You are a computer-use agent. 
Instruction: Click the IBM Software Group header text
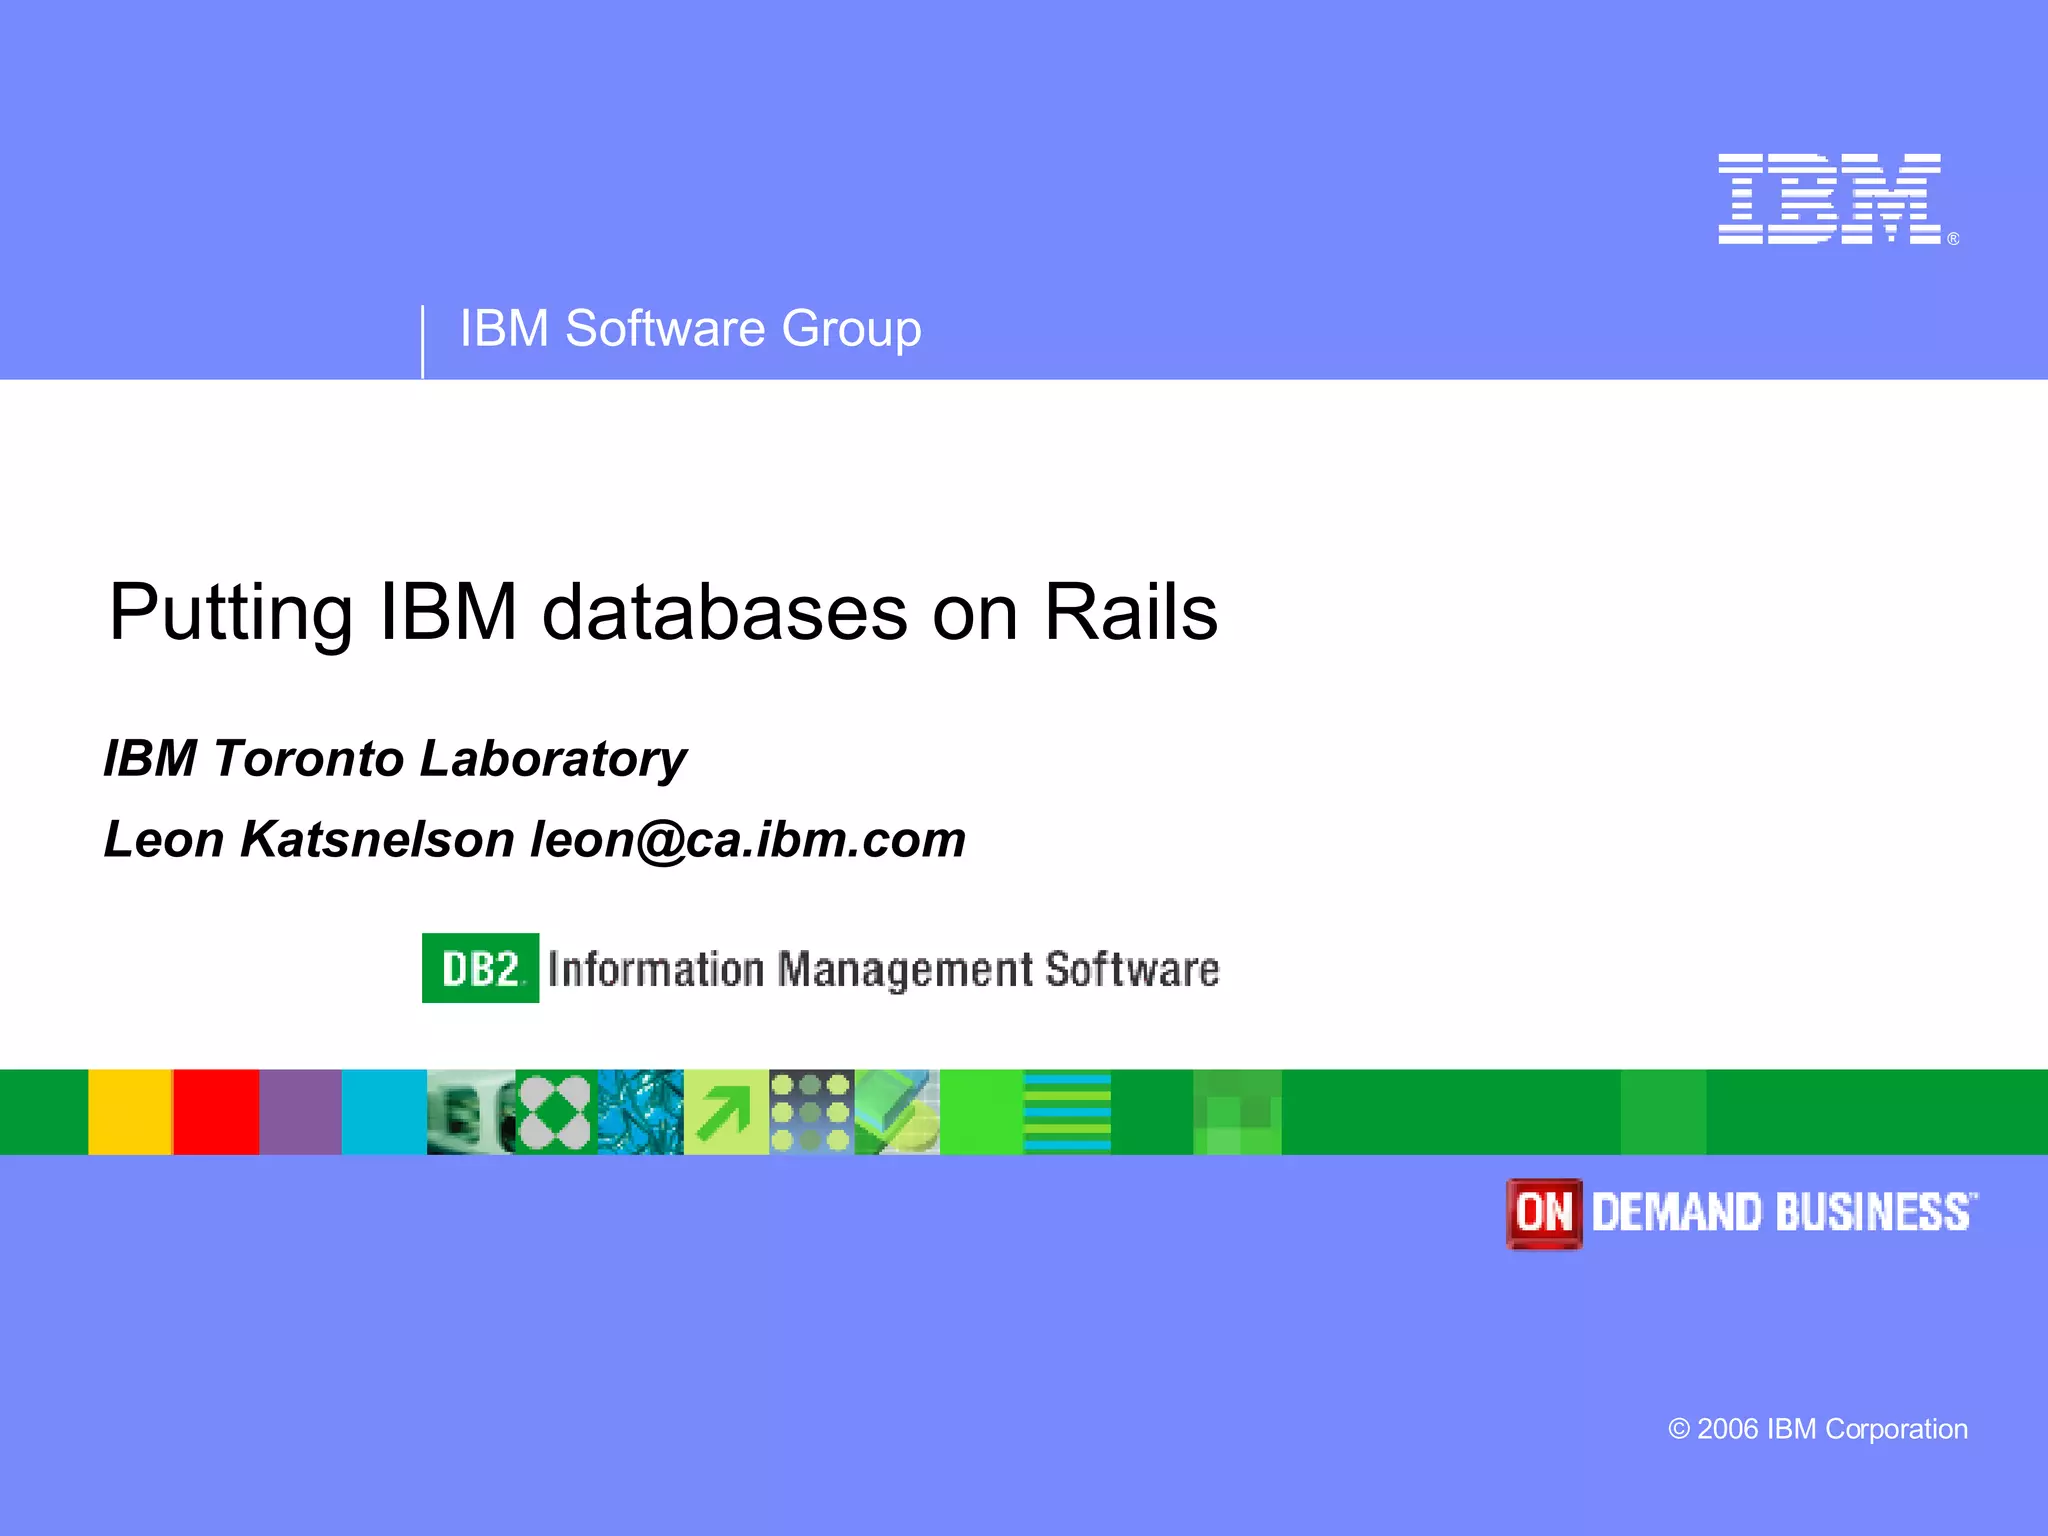[x=690, y=328]
